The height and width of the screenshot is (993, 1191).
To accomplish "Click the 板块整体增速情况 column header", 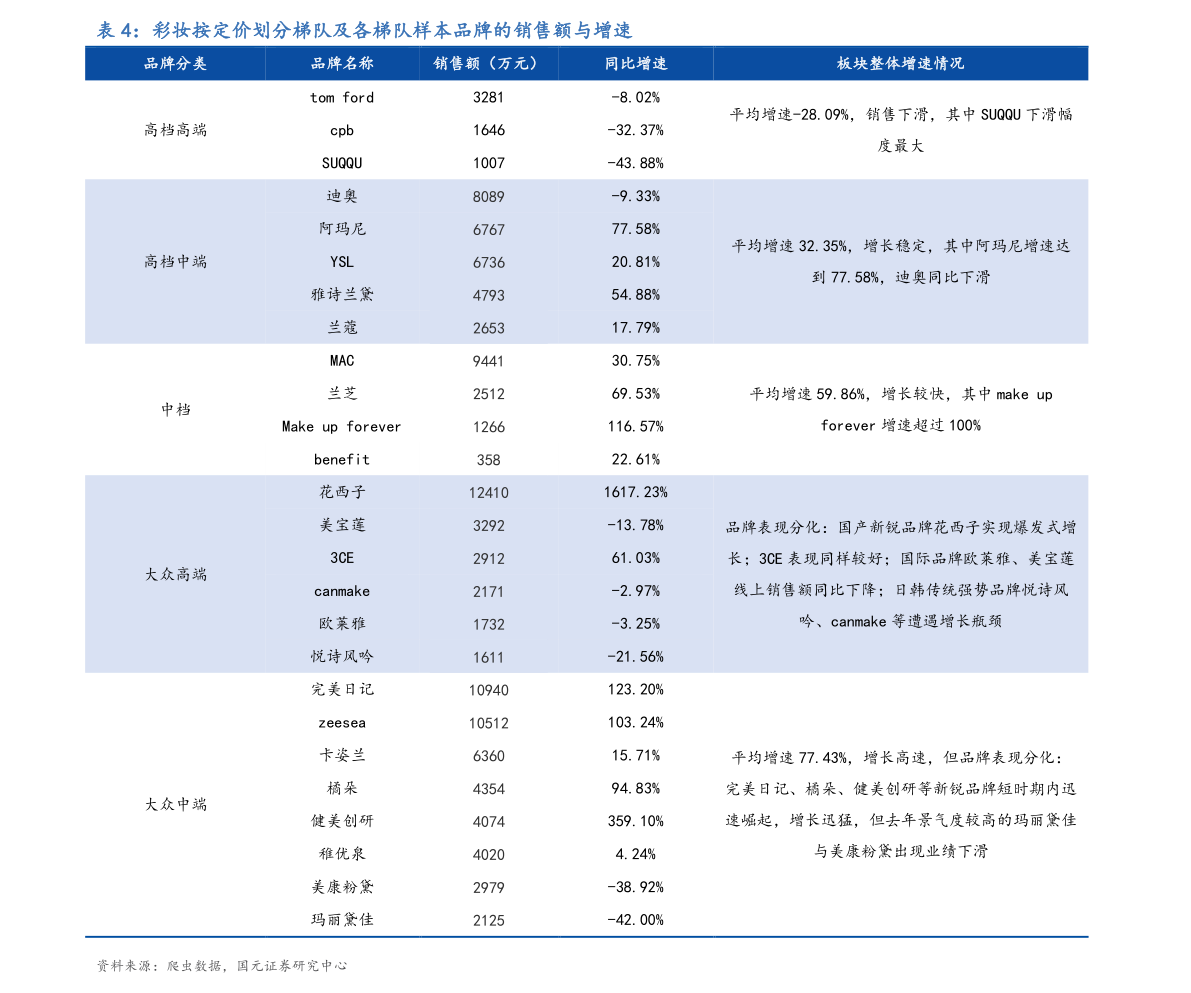I will tap(900, 64).
